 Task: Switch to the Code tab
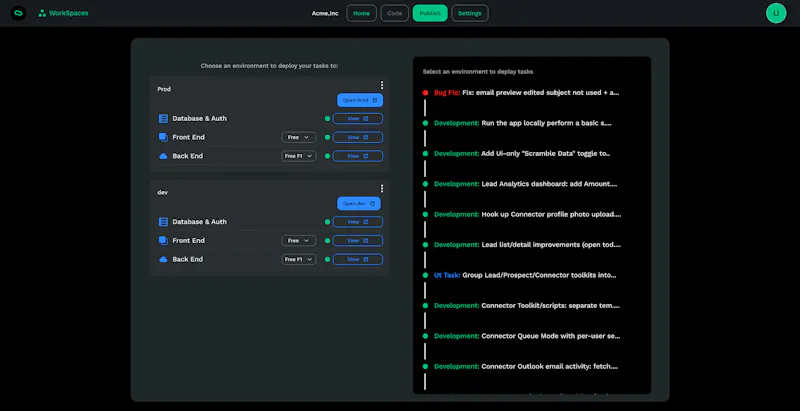[x=394, y=13]
